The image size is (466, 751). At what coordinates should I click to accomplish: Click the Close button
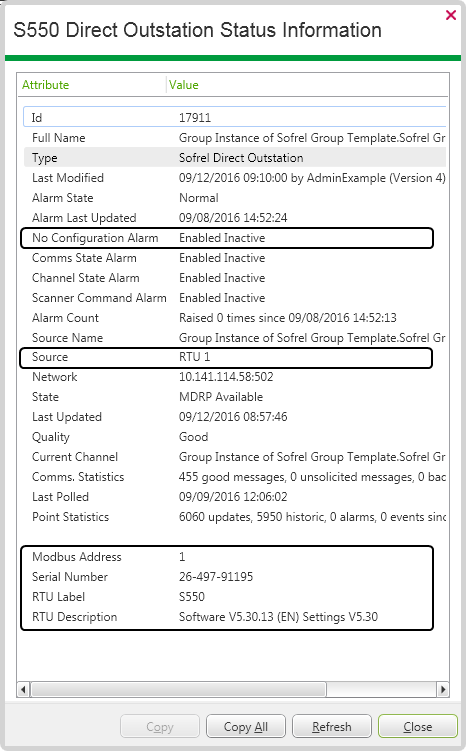[418, 727]
